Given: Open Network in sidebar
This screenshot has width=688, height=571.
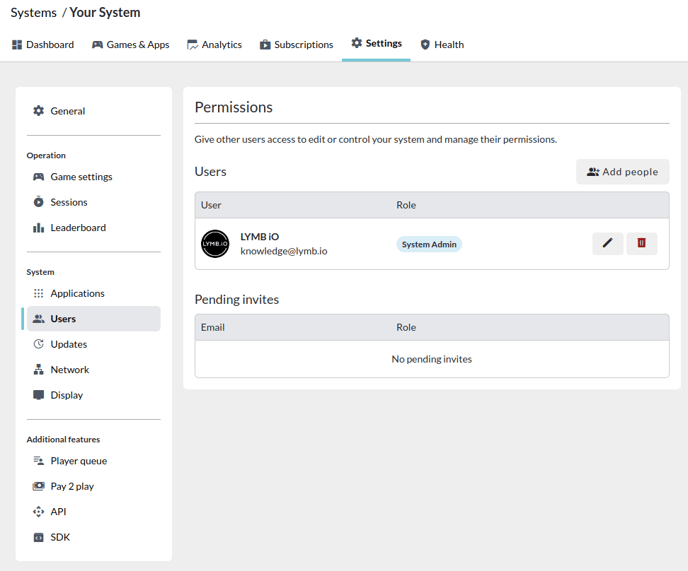Looking at the screenshot, I should (93, 370).
